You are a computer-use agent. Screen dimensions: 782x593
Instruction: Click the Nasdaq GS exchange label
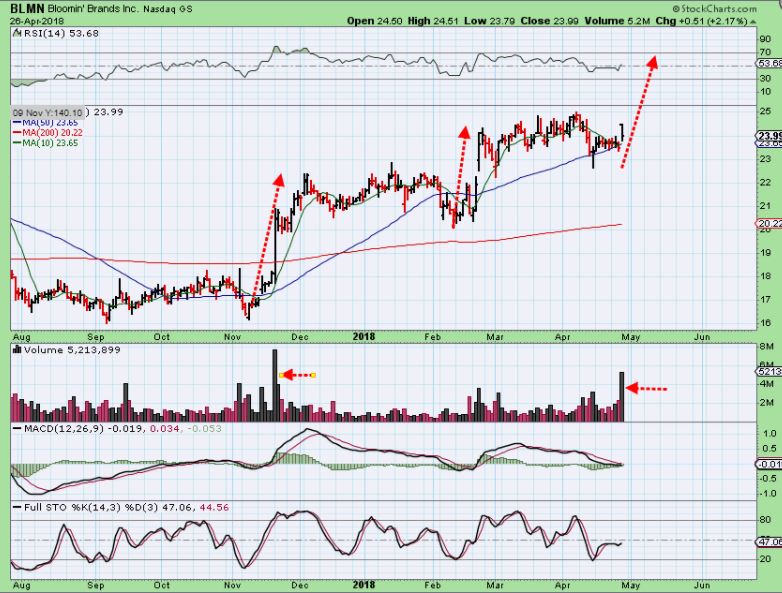tap(168, 9)
